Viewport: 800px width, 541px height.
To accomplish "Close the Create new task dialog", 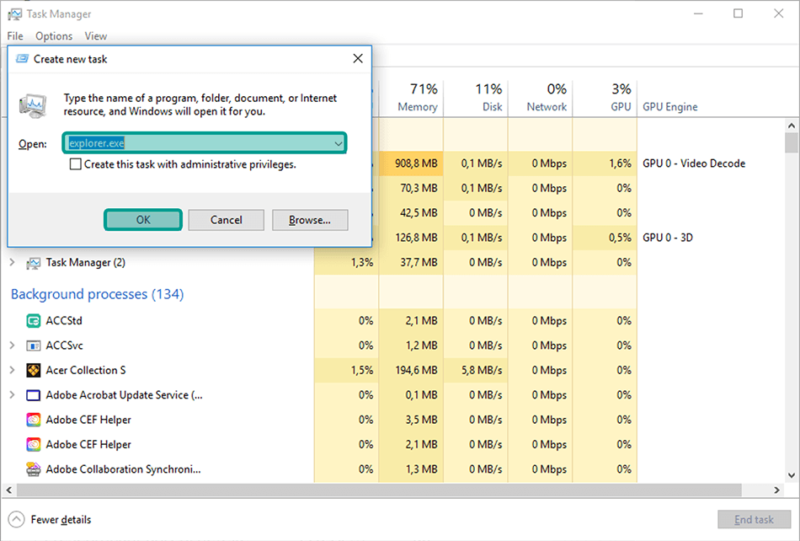I will (358, 59).
